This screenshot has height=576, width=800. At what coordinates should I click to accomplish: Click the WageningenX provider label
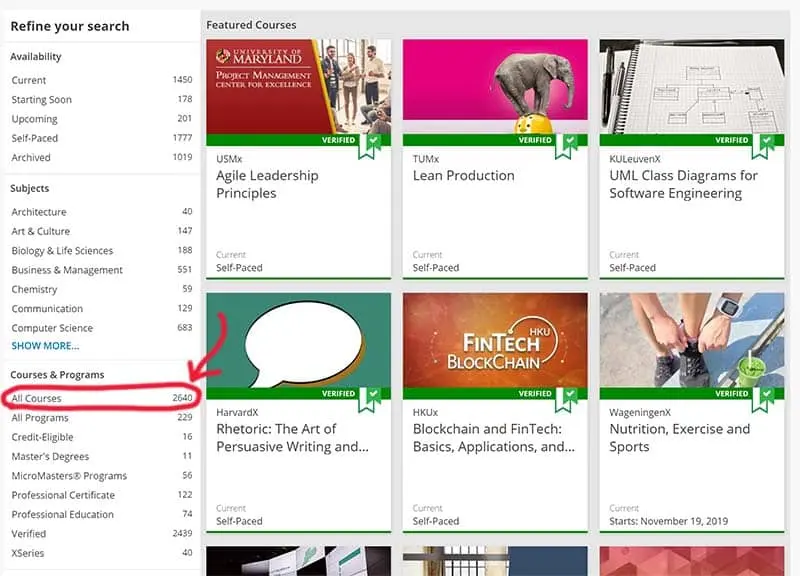click(640, 412)
